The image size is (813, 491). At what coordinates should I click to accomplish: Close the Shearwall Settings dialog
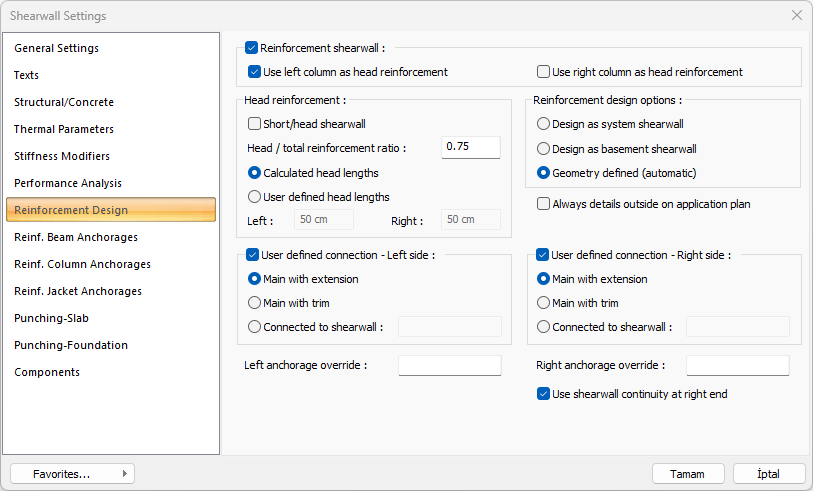click(796, 16)
